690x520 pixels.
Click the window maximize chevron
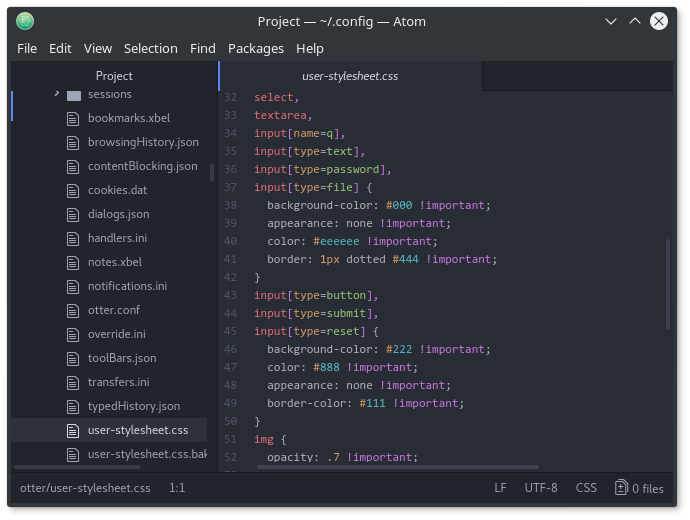[x=635, y=21]
